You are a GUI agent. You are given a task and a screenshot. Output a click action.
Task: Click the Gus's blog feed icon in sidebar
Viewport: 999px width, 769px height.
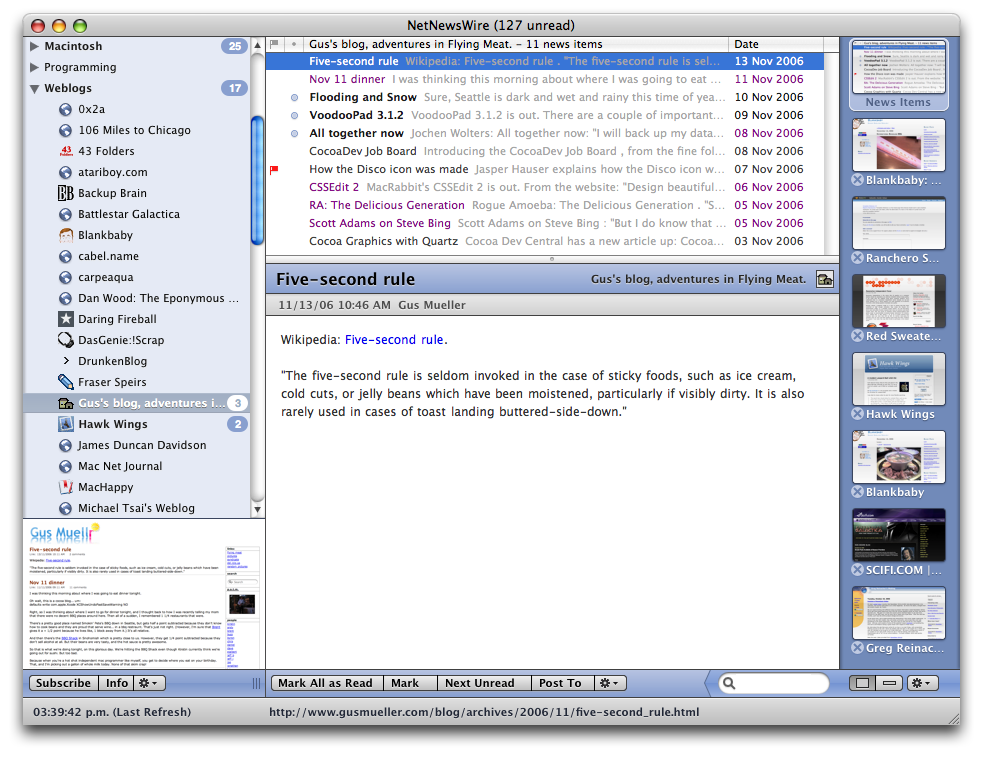(66, 403)
